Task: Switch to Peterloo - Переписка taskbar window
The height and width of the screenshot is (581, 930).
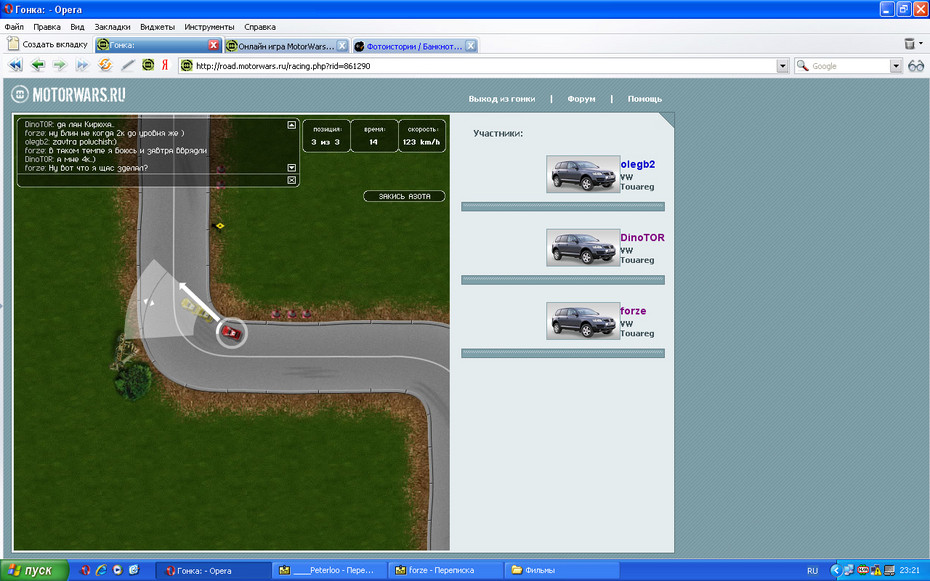Action: (330, 570)
